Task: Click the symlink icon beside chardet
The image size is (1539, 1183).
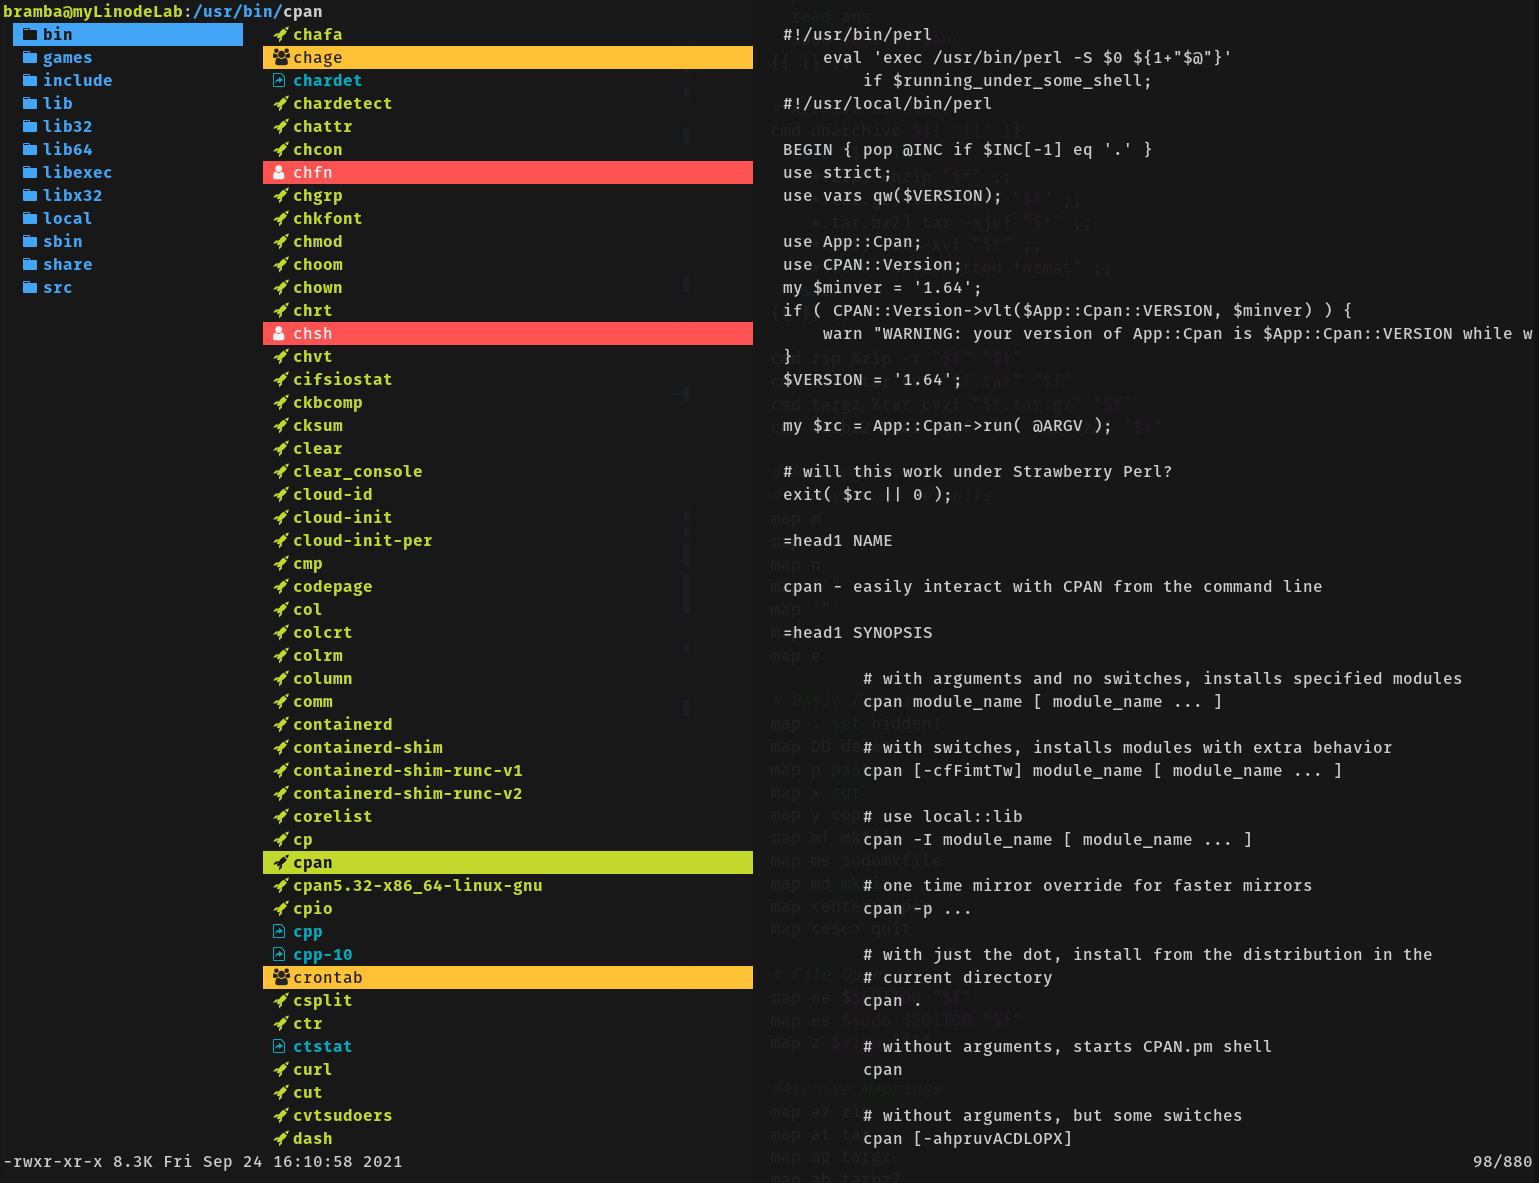Action: (280, 81)
